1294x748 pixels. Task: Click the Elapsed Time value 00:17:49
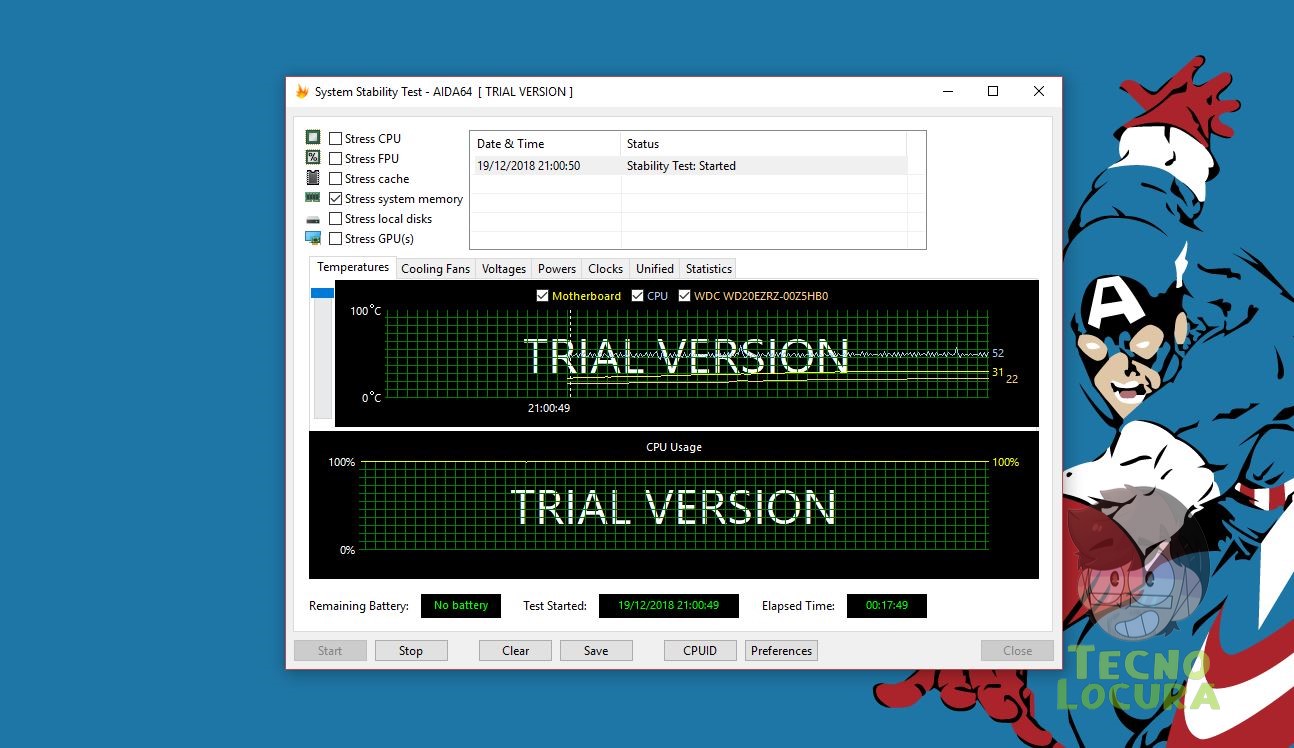887,606
